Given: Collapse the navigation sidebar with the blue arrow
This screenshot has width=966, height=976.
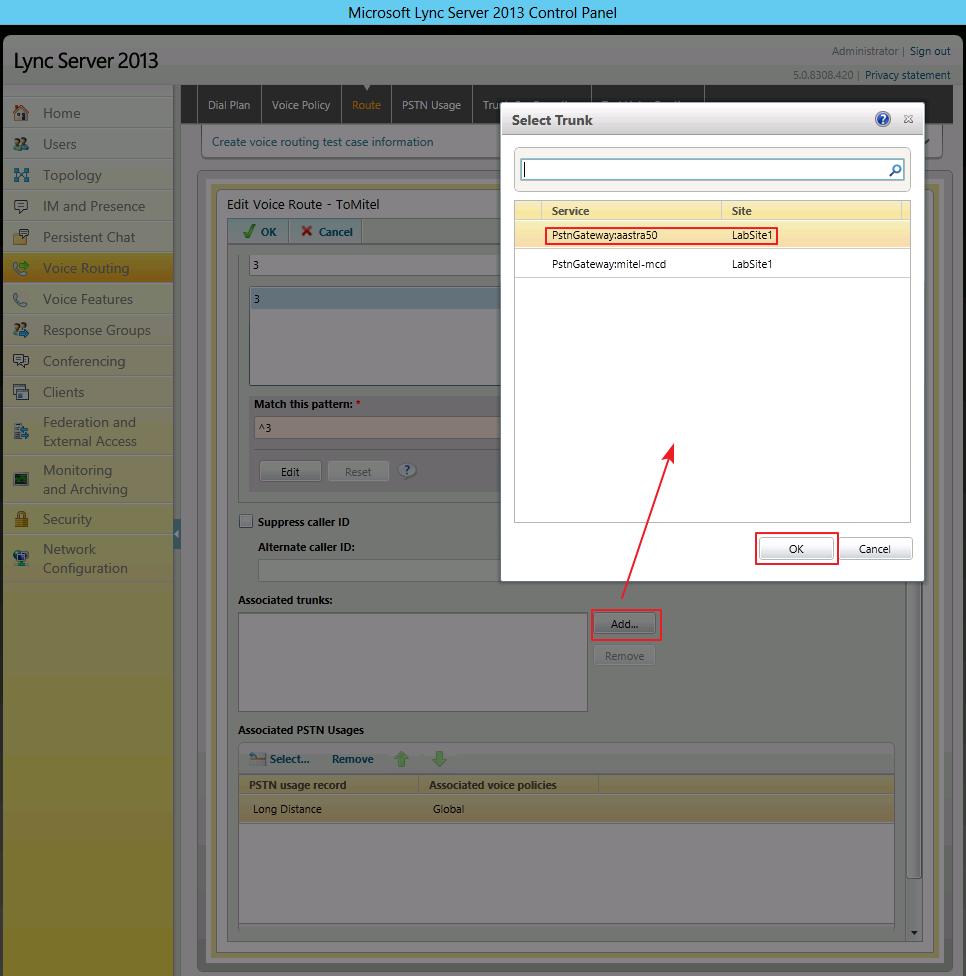Looking at the screenshot, I should (x=177, y=533).
